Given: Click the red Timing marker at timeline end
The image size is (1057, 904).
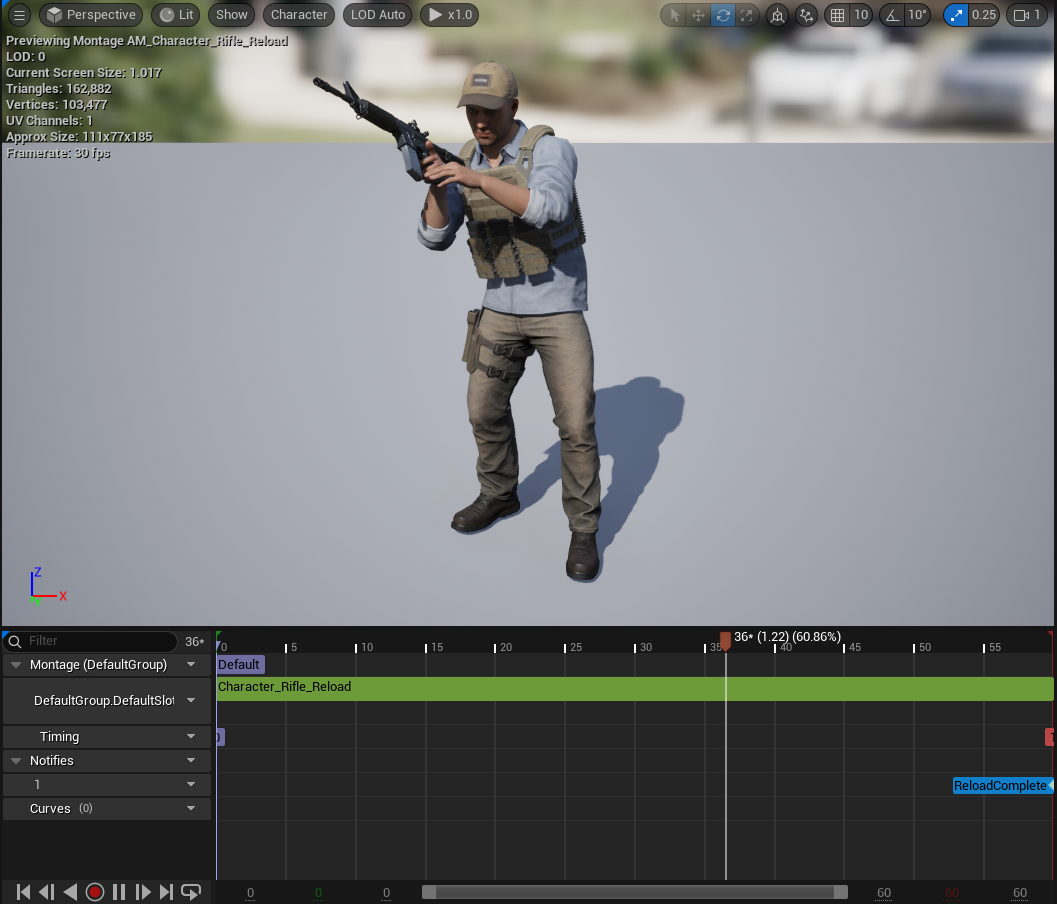Looking at the screenshot, I should [x=1049, y=737].
